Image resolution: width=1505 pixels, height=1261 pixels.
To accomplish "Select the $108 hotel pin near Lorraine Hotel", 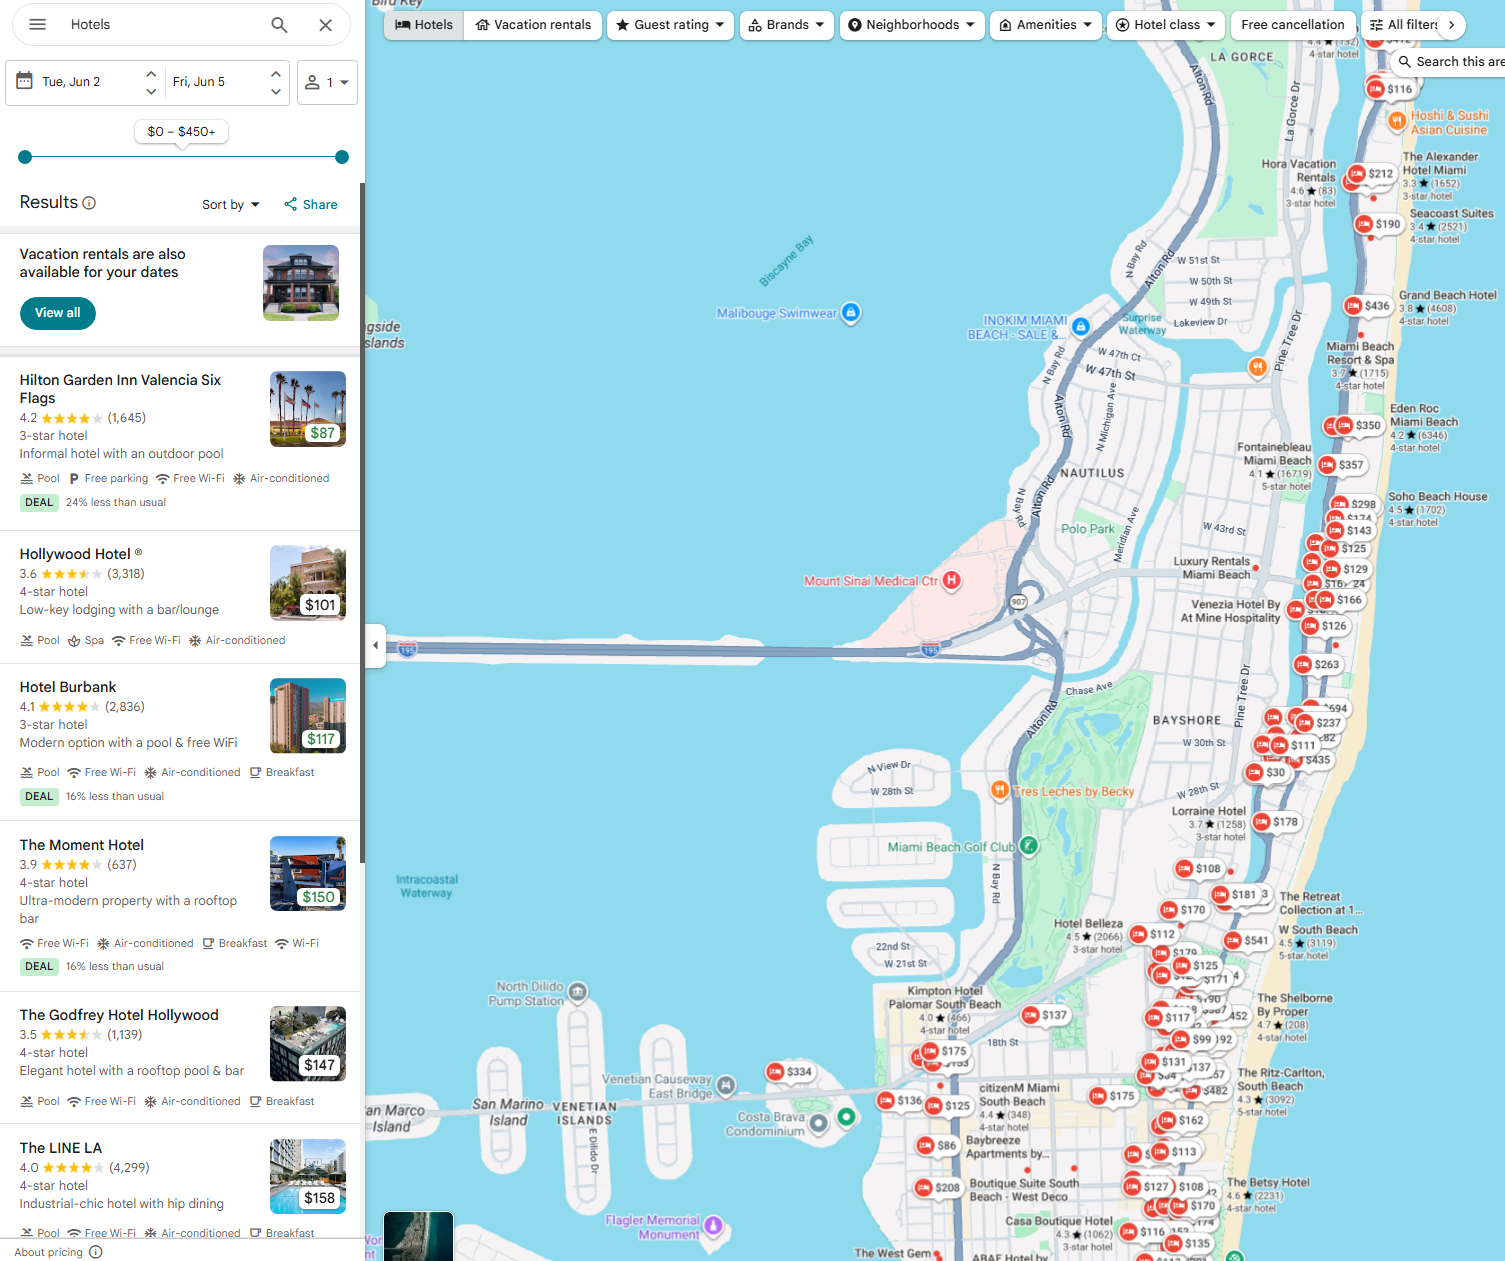I will coord(1198,869).
